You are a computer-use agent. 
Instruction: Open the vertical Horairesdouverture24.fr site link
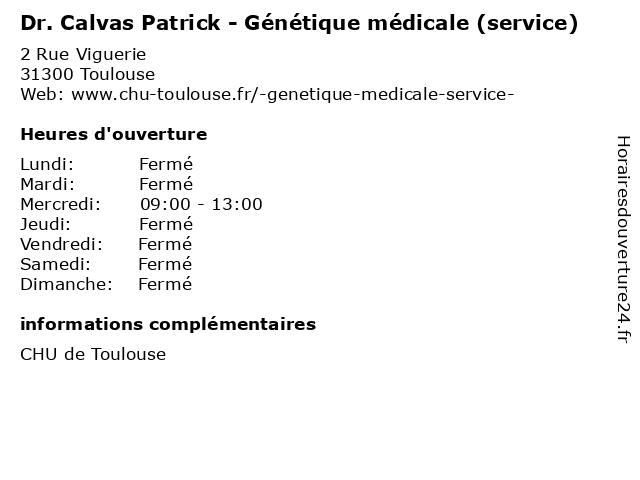coord(621,240)
